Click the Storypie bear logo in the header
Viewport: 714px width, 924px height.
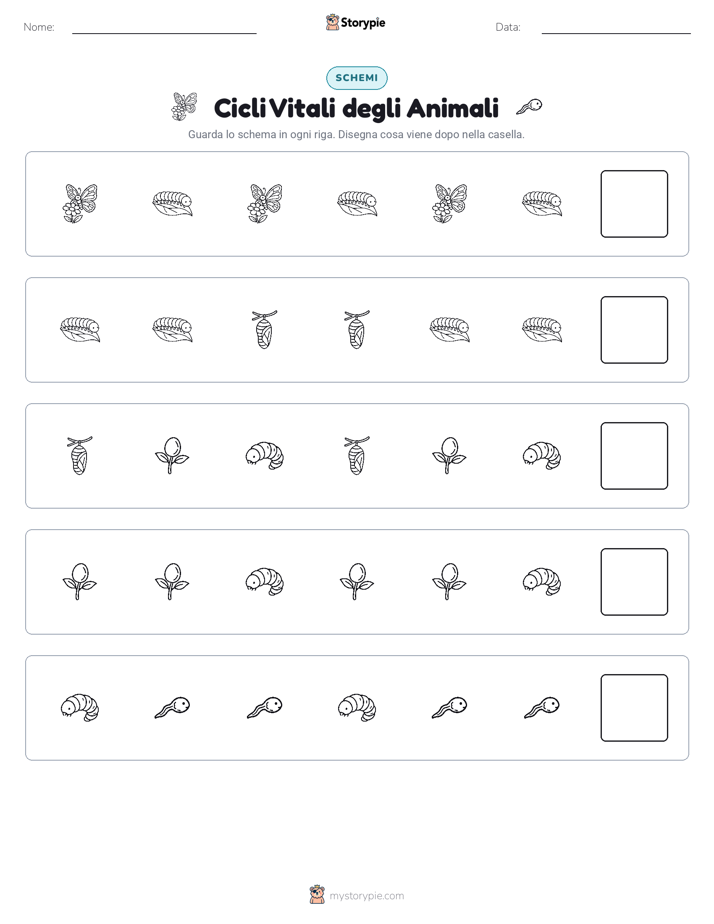[x=332, y=22]
